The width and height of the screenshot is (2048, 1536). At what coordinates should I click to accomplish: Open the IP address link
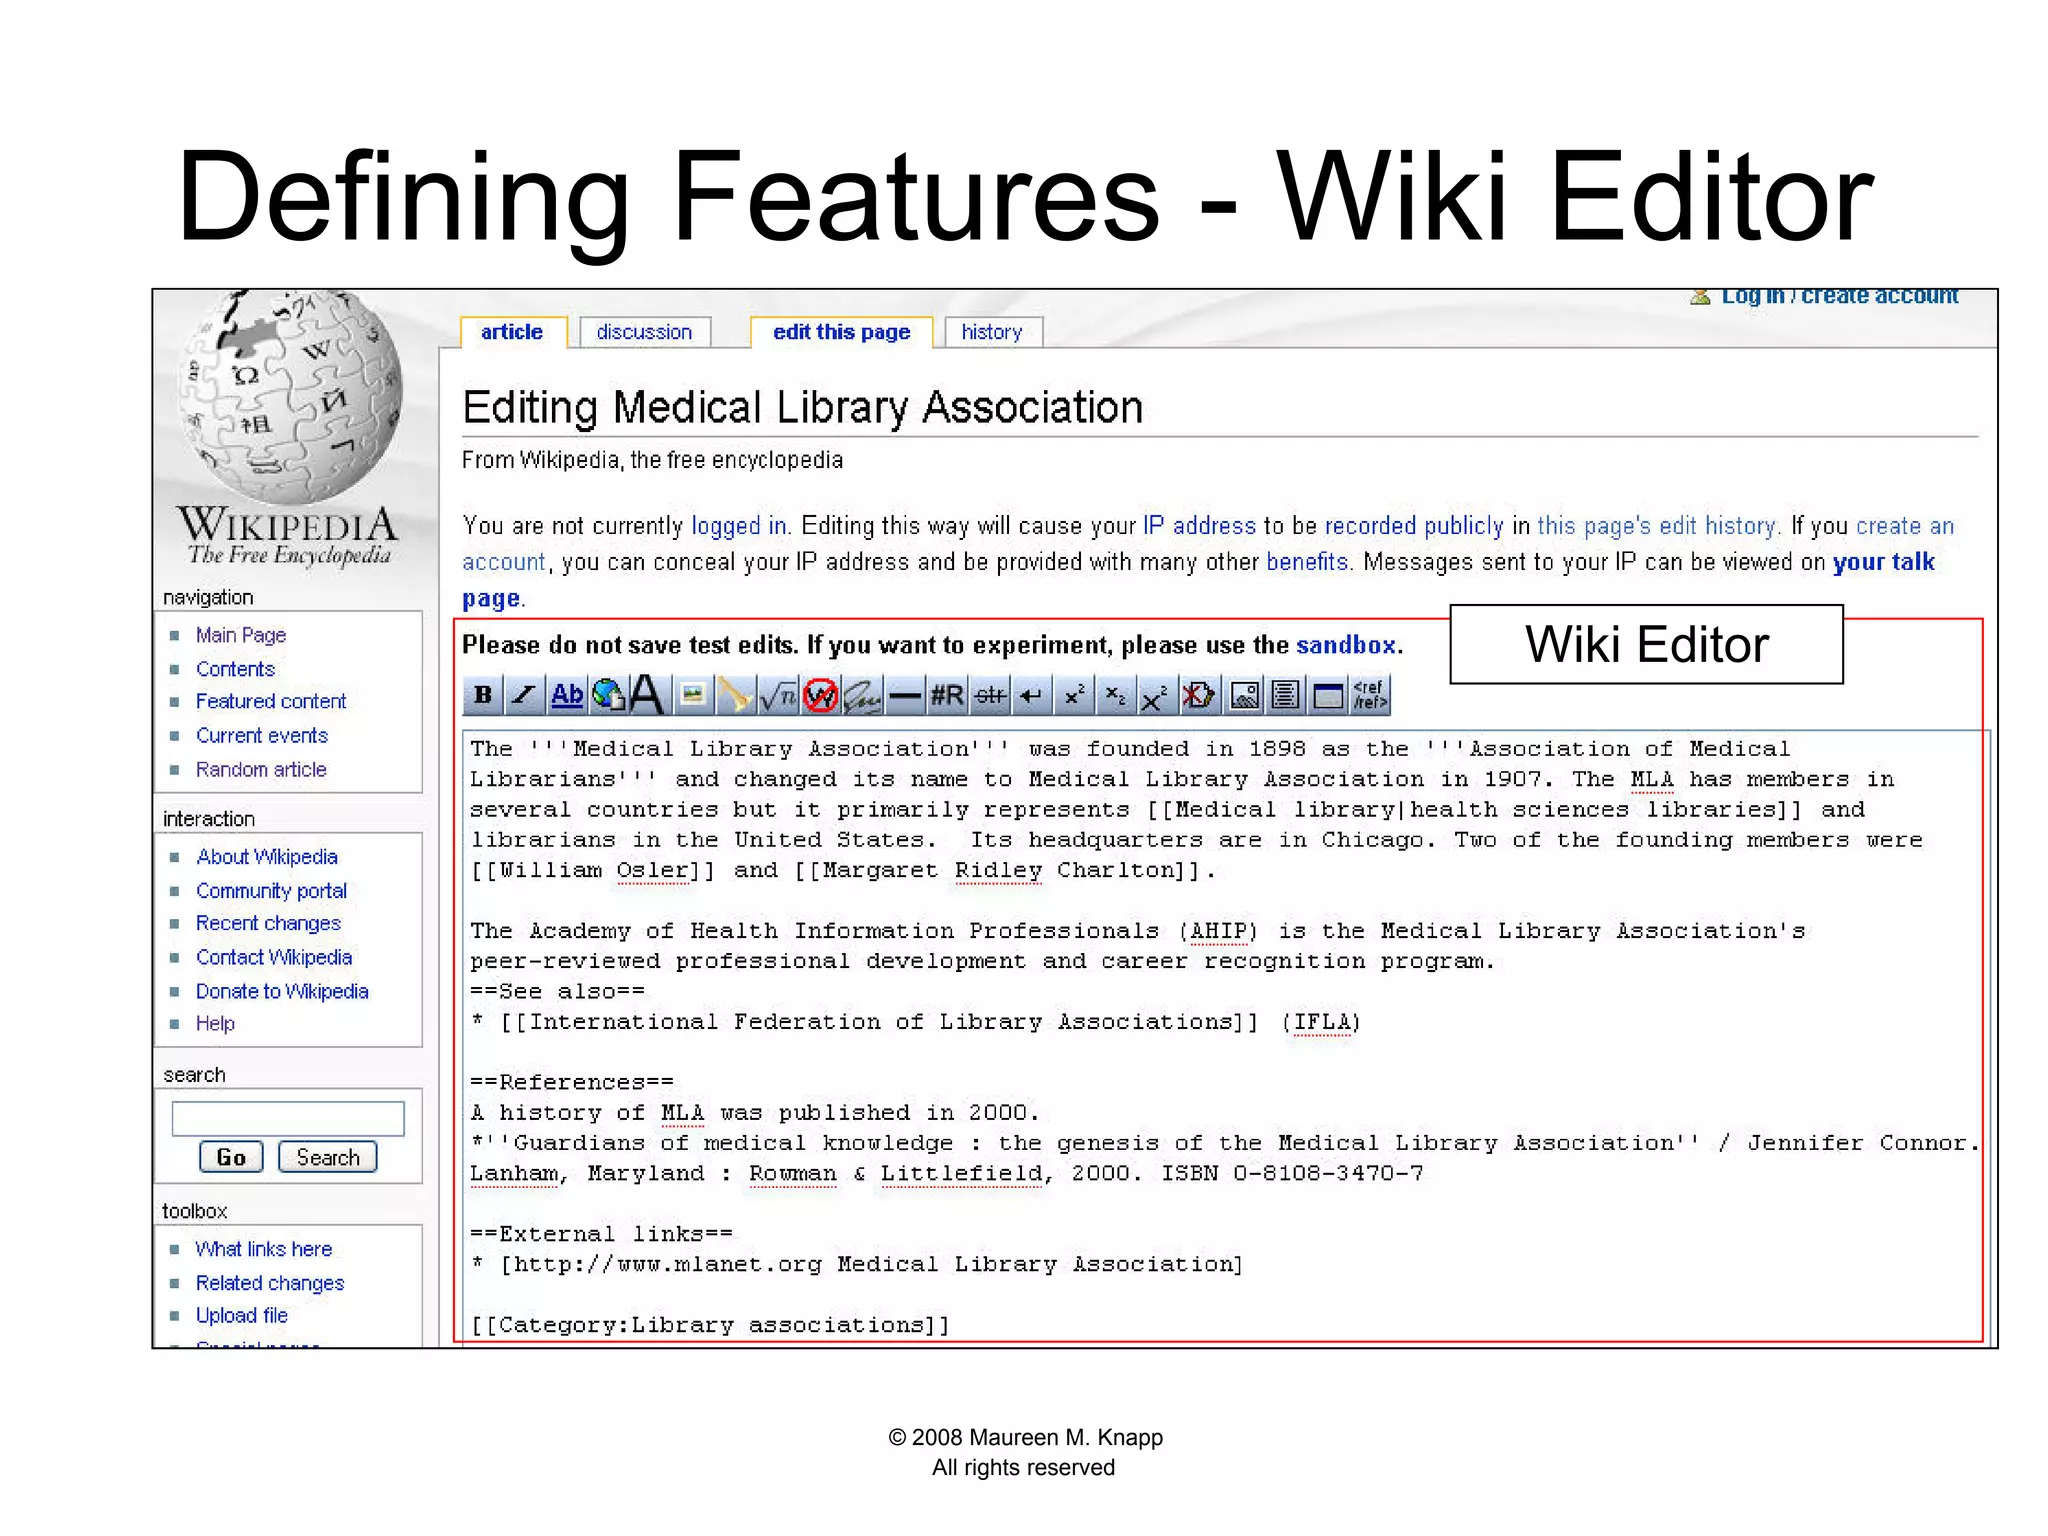click(1199, 526)
